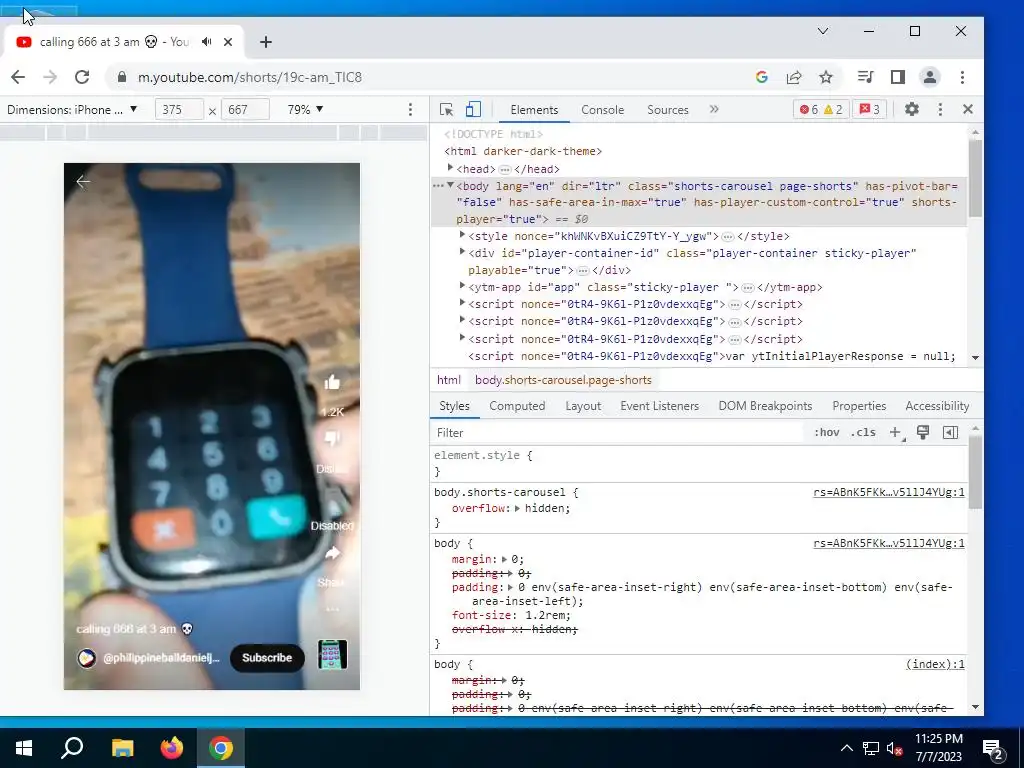Click the Google icon in address bar
The image size is (1024, 768).
761,77
